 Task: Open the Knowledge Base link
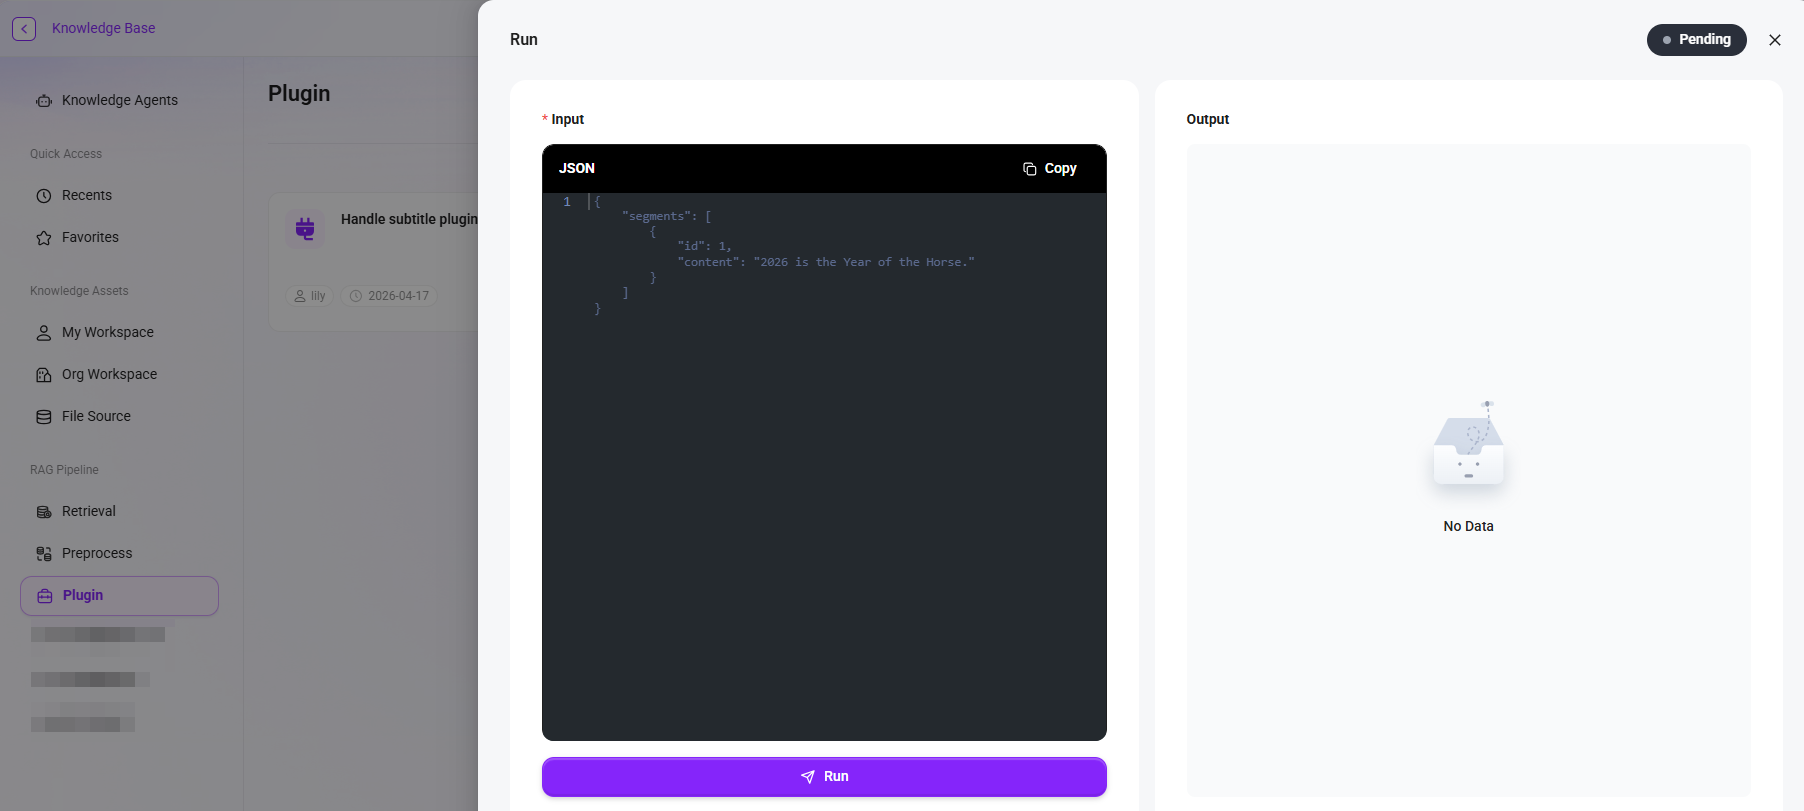103,28
